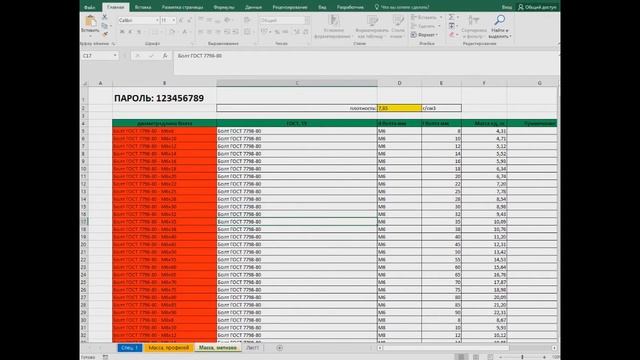Click the Decrease Decimal icon
Viewport: 640px width, 360px height.
tap(305, 31)
